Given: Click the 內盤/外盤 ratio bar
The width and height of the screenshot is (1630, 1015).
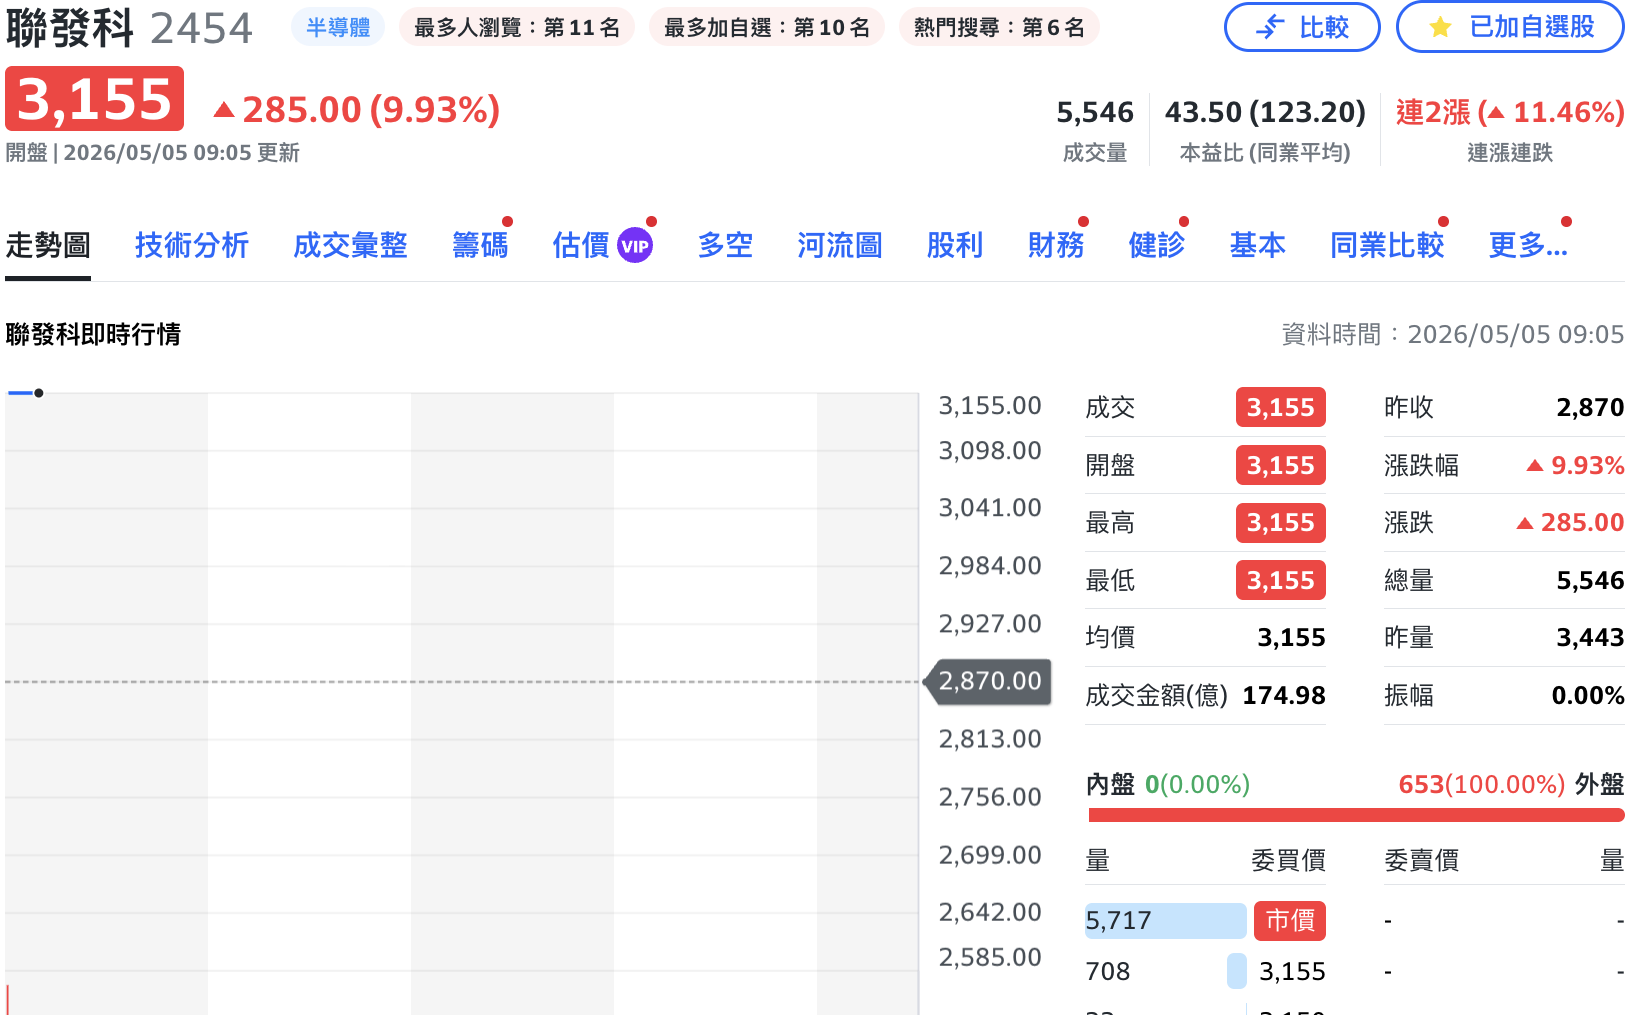Looking at the screenshot, I should pos(1356,815).
